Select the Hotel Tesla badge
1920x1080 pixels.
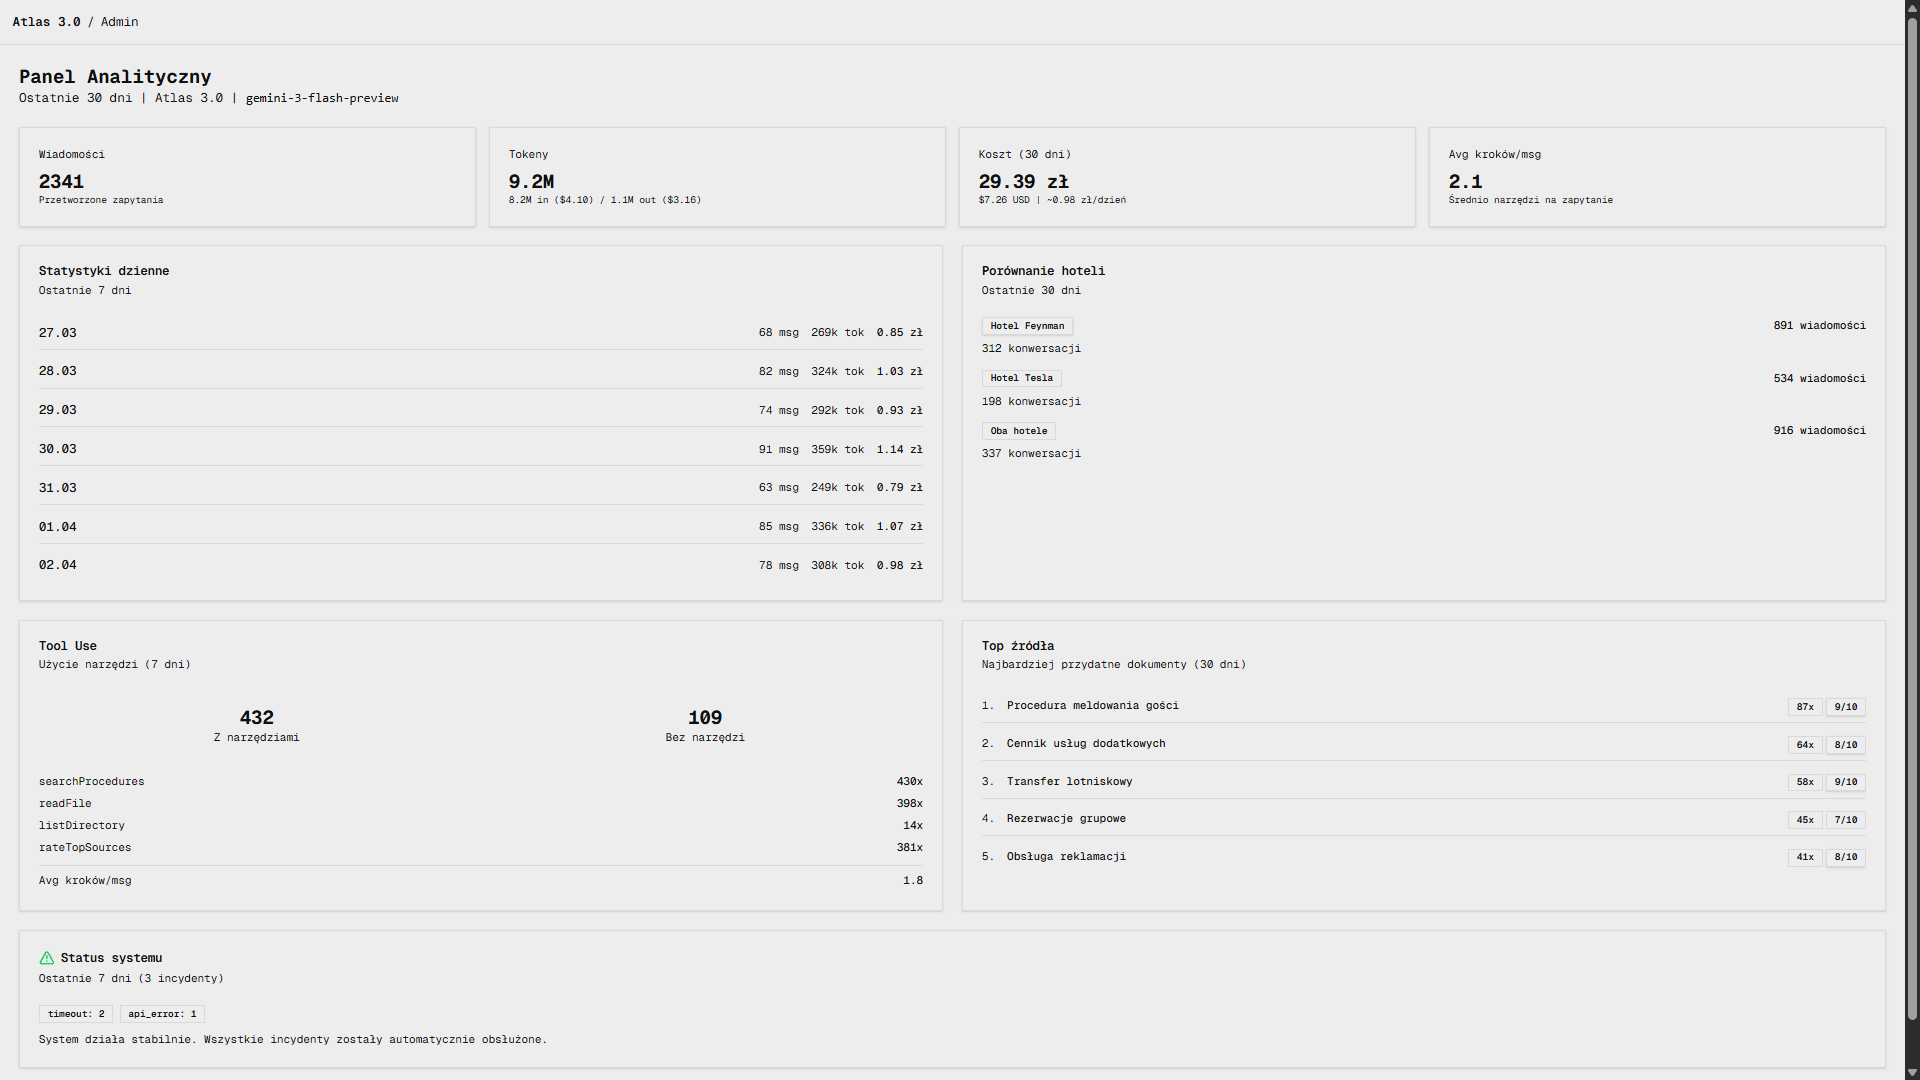[1021, 377]
